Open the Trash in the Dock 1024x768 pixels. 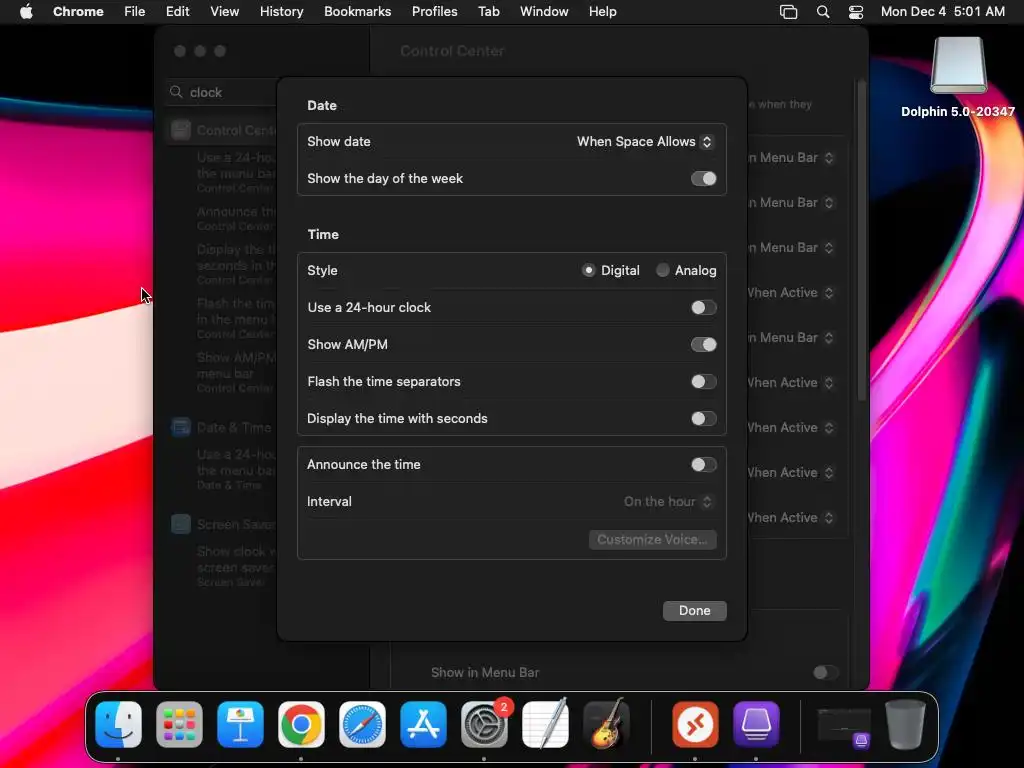tap(904, 724)
